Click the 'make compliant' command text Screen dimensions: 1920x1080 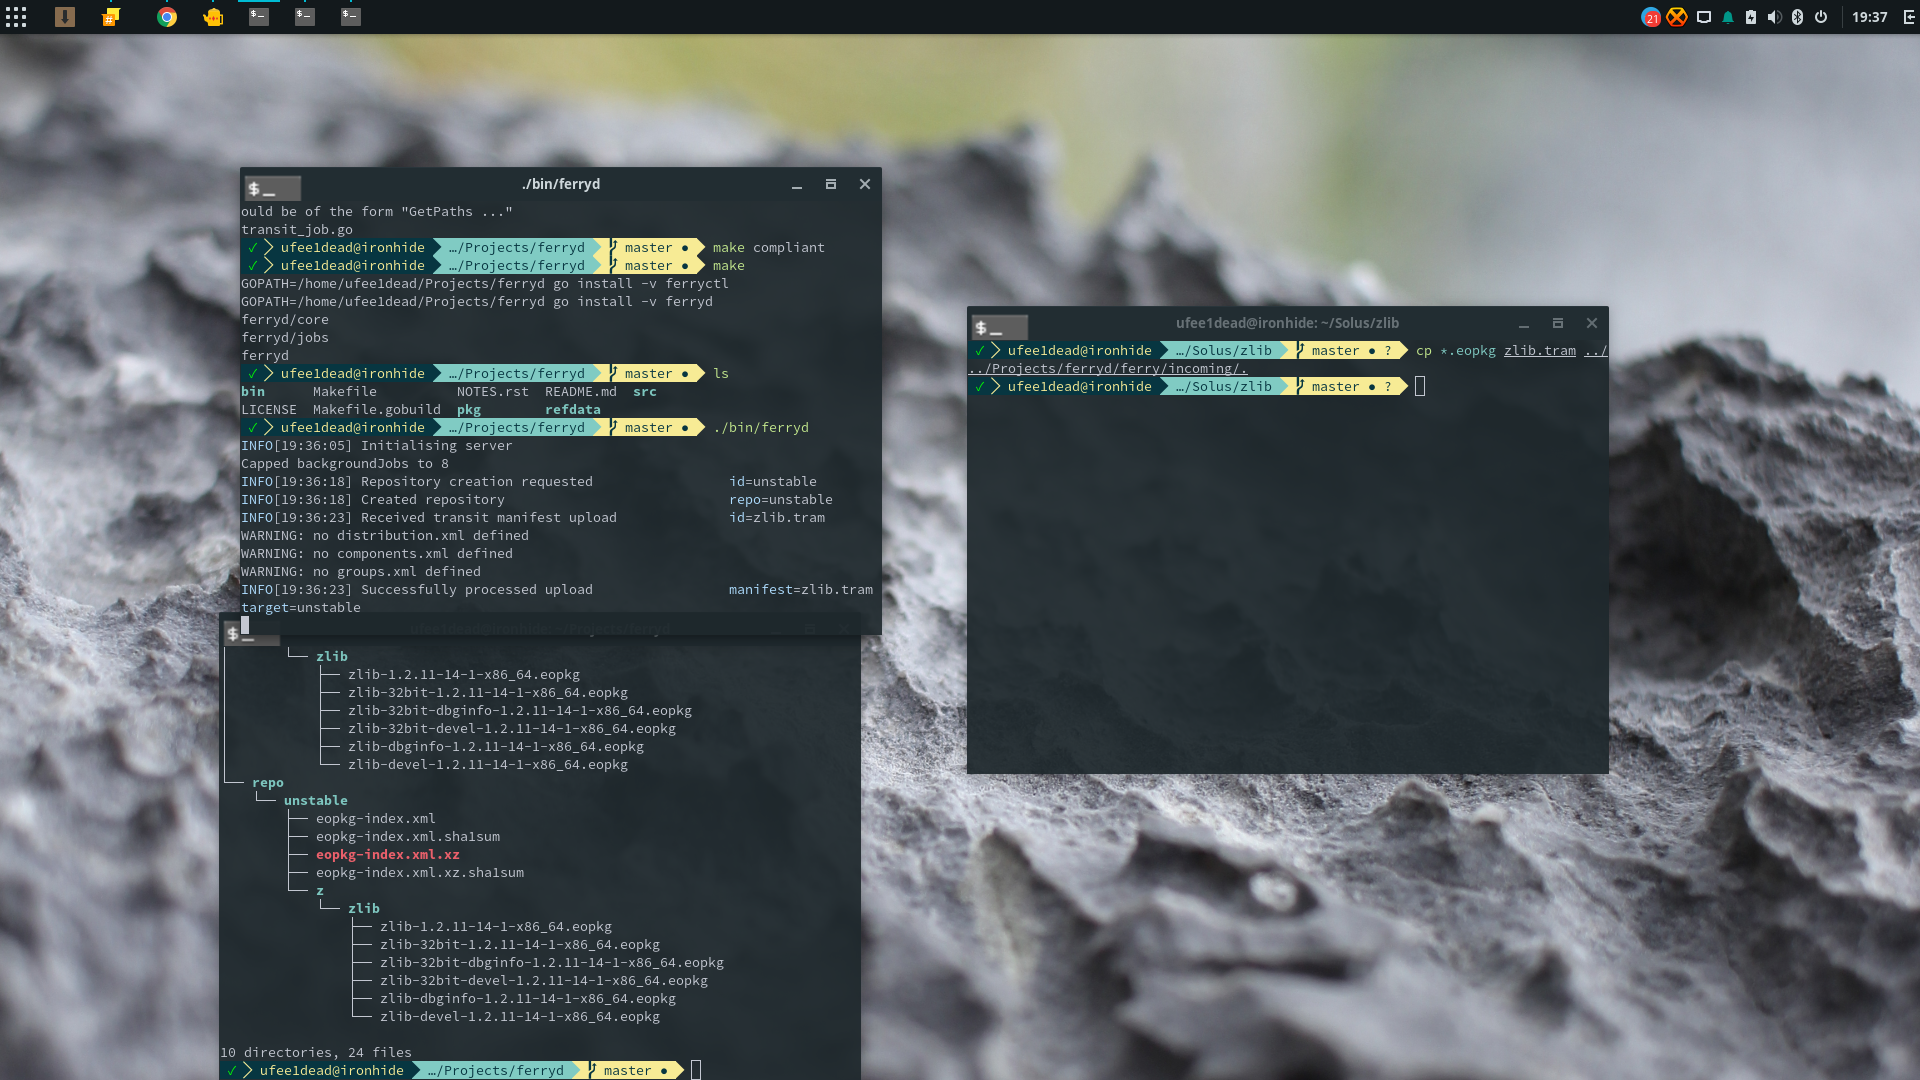click(x=768, y=248)
